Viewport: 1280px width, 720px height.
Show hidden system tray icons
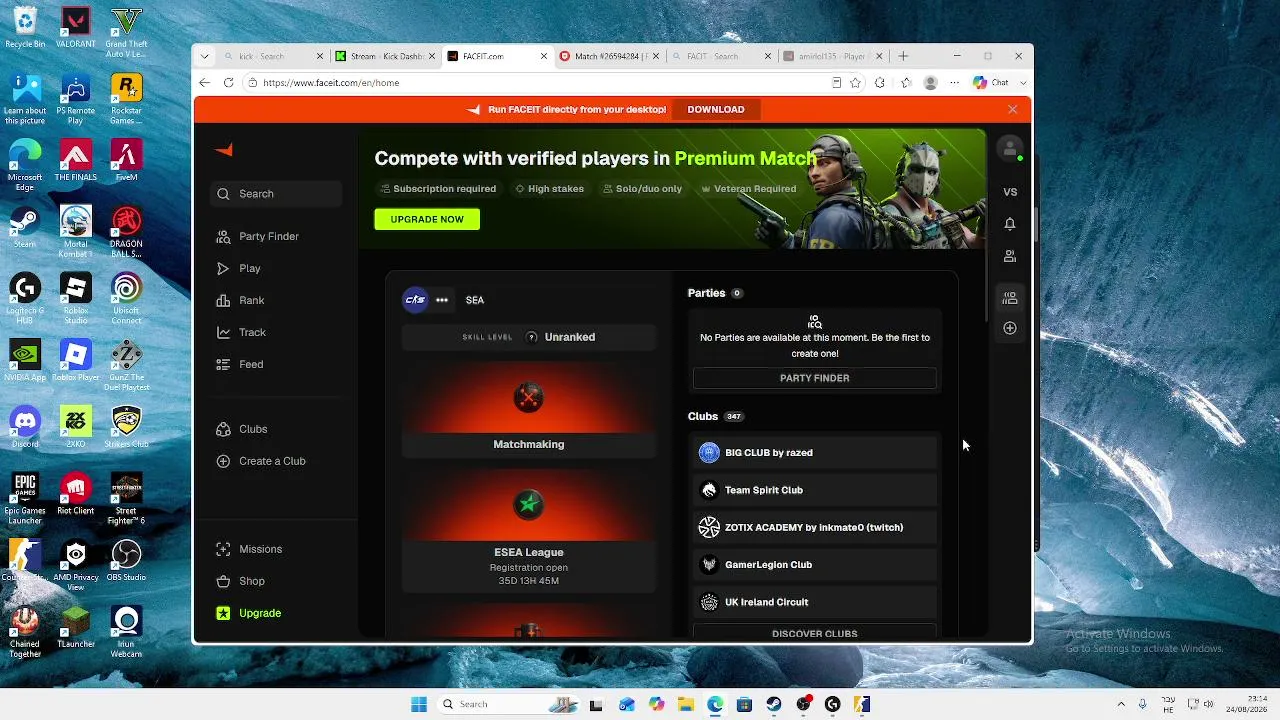[1120, 704]
